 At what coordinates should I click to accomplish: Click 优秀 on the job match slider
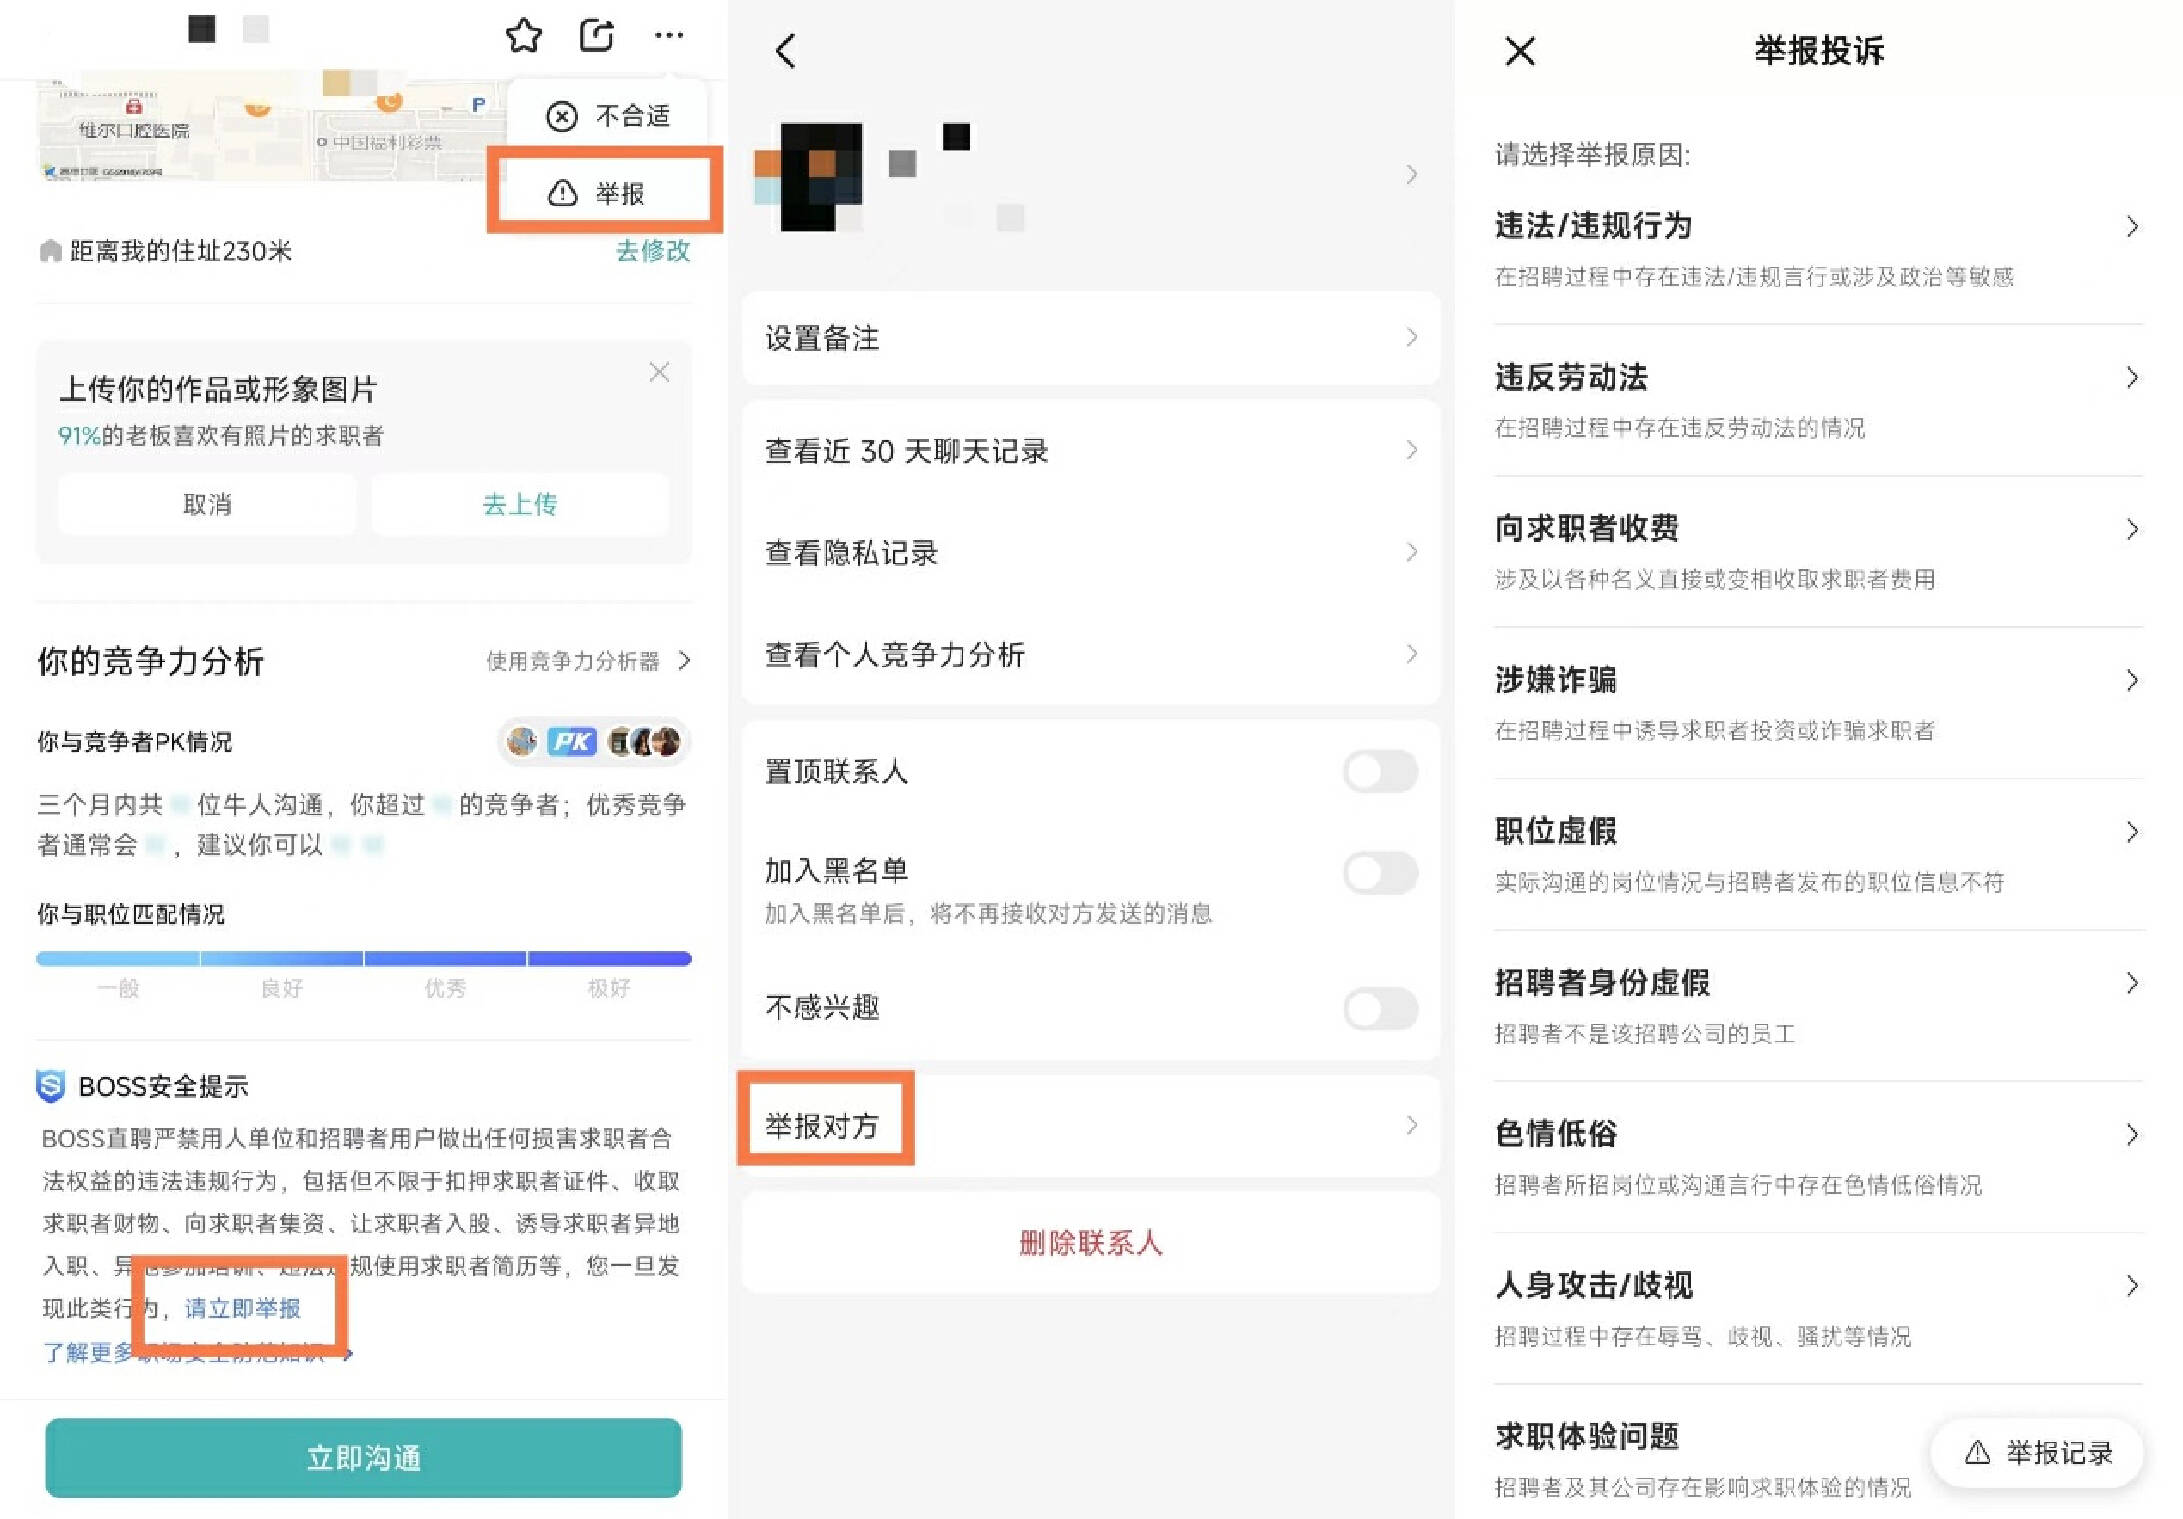click(446, 987)
